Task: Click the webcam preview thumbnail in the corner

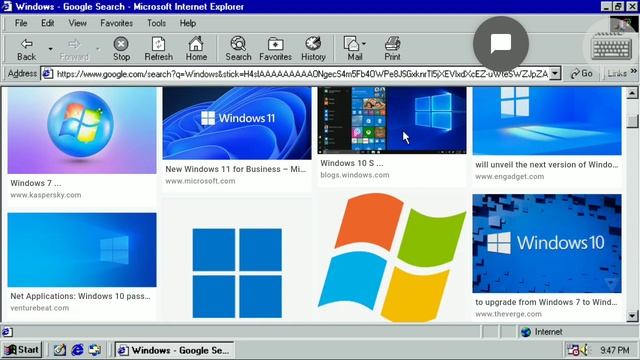Action: (x=624, y=24)
